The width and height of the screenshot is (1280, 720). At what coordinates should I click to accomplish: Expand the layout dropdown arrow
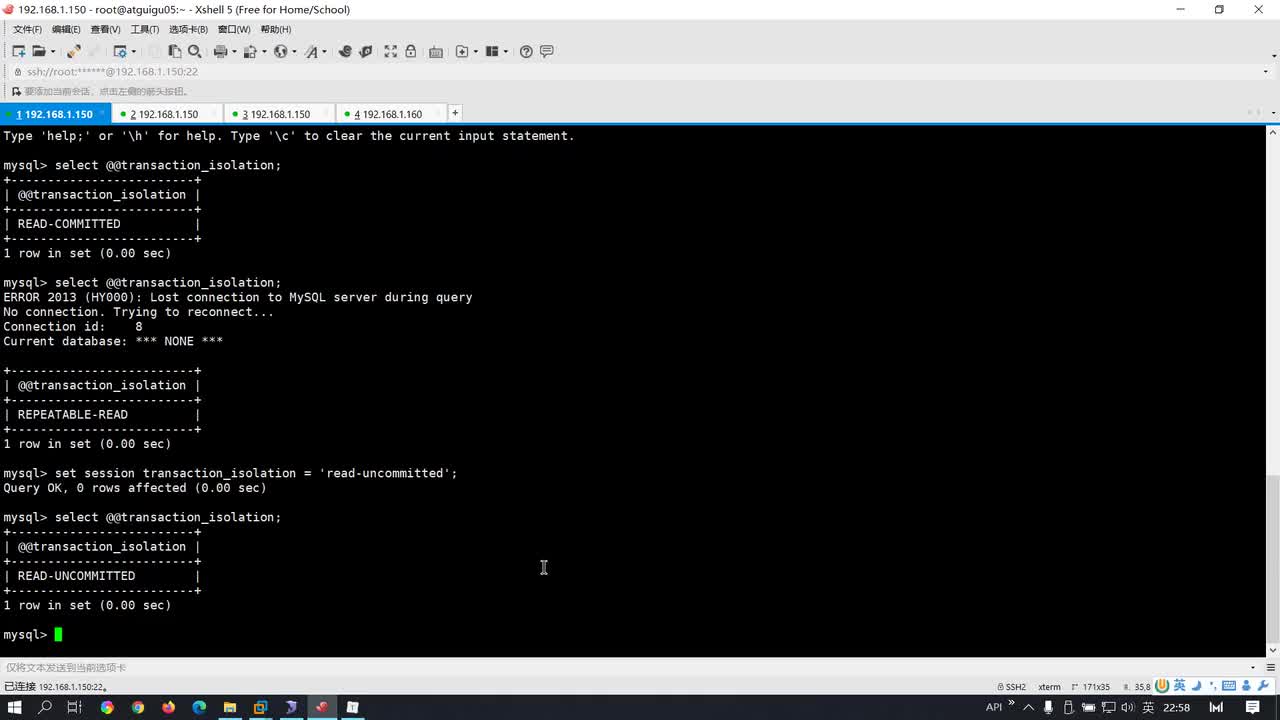point(506,52)
